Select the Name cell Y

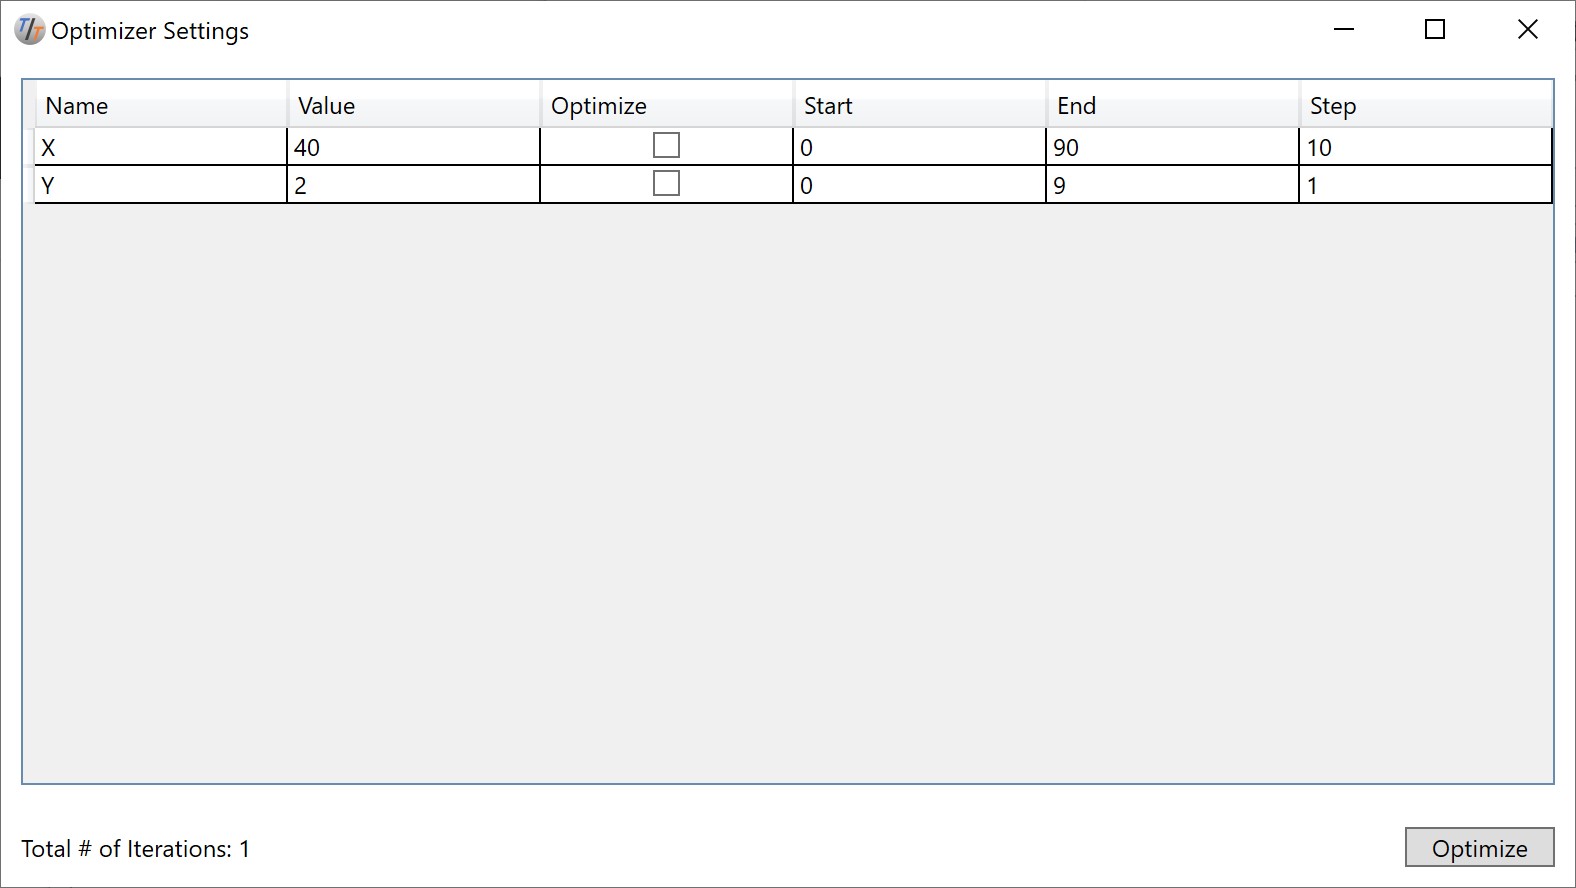[x=160, y=185]
